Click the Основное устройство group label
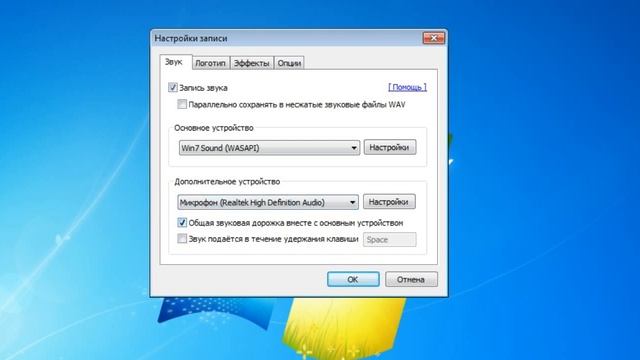Viewport: 640px width, 360px height. (x=214, y=128)
